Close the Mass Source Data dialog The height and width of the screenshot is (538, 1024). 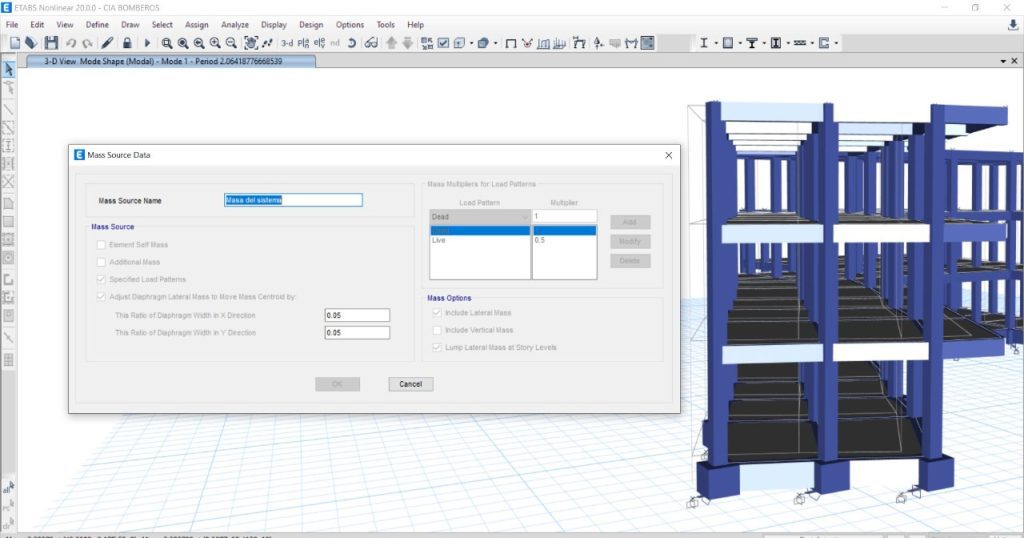[668, 155]
